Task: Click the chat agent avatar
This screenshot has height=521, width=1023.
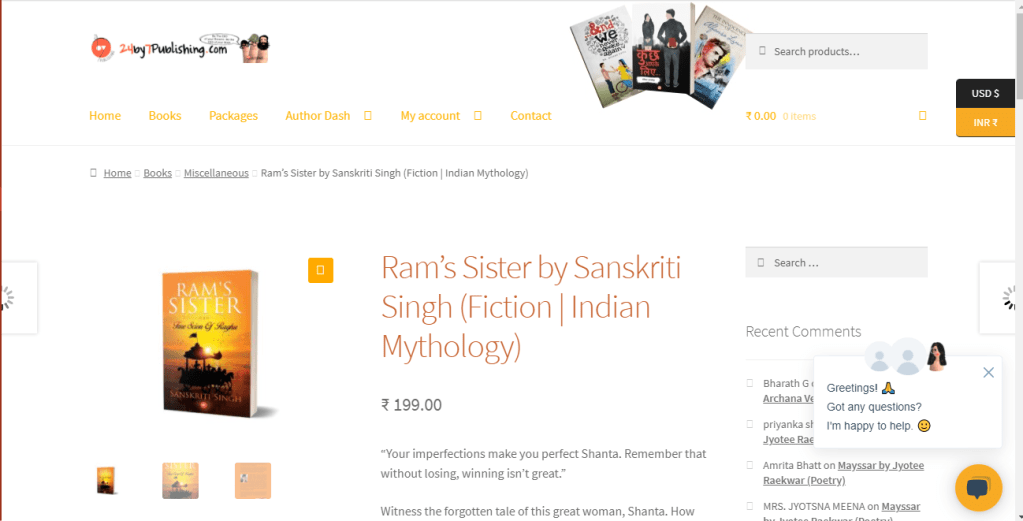Action: click(936, 355)
